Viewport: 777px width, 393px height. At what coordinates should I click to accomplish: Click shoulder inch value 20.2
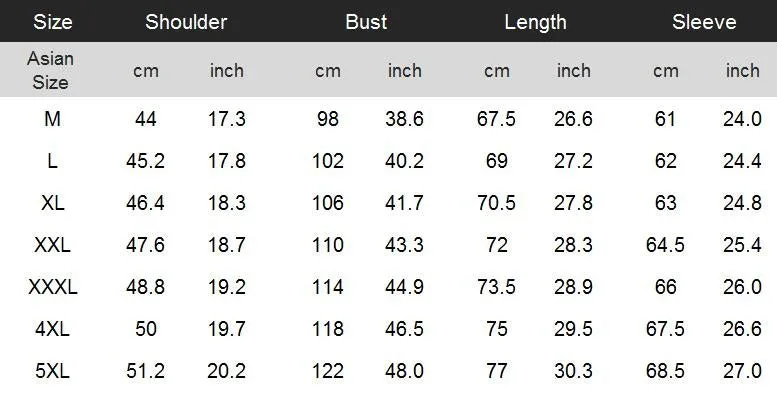coord(226,371)
